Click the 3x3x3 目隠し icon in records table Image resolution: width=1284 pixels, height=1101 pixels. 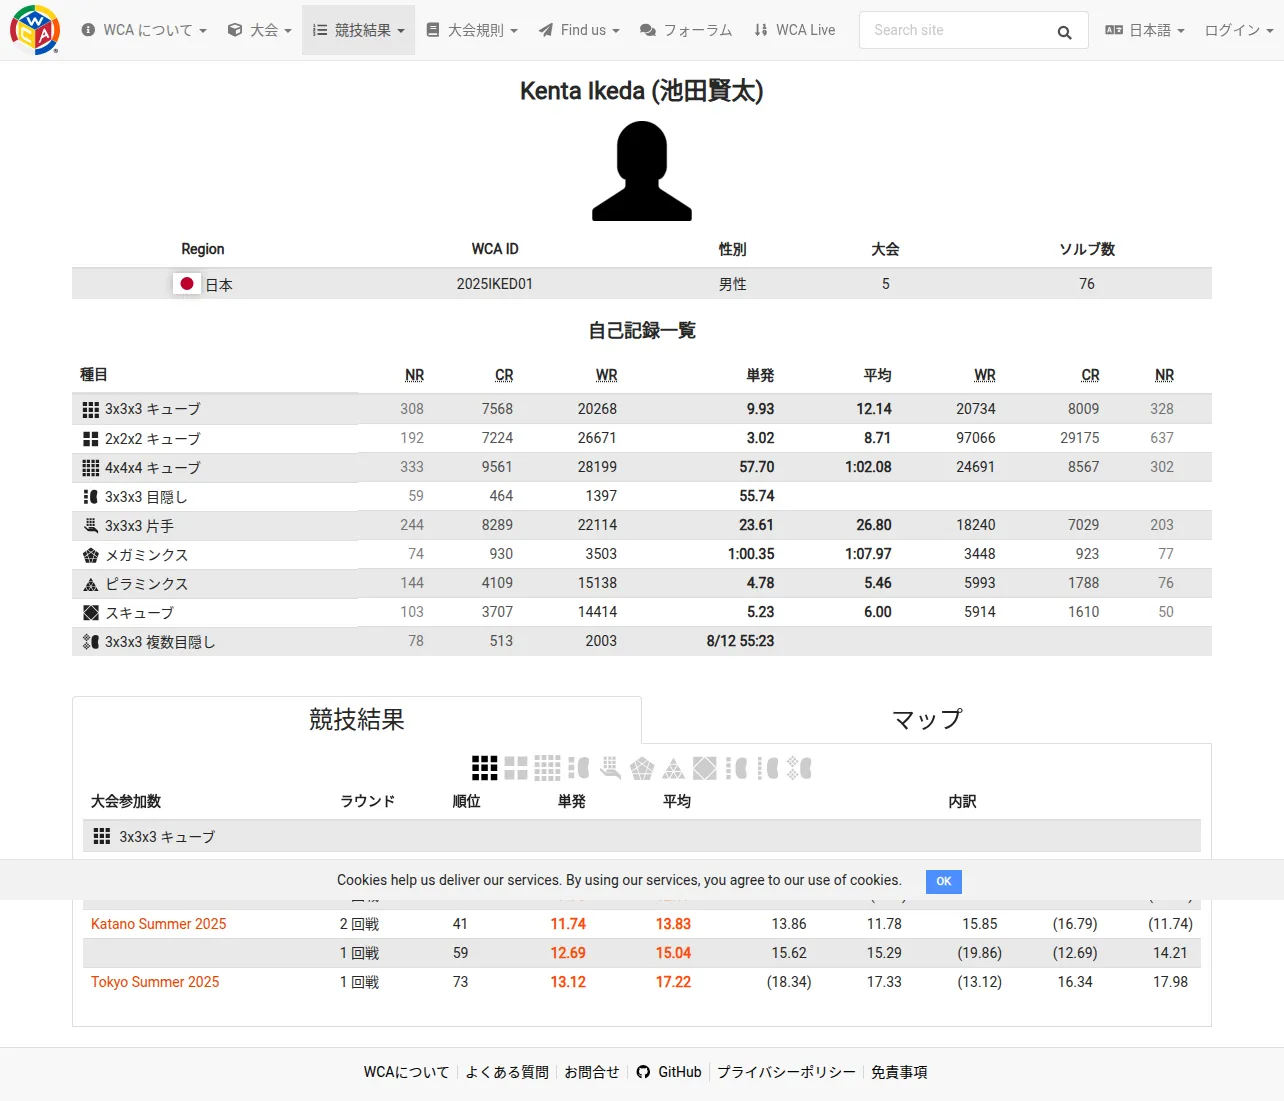click(x=91, y=496)
